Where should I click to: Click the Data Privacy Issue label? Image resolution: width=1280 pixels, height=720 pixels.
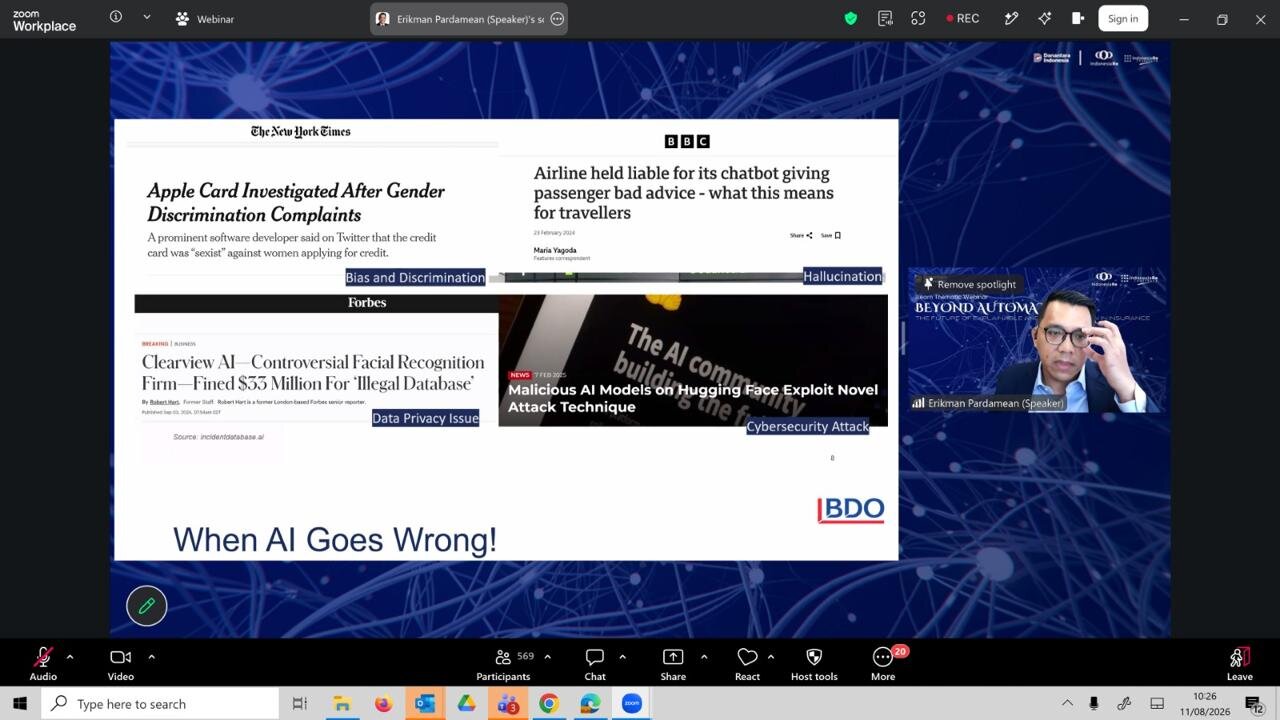tap(425, 418)
